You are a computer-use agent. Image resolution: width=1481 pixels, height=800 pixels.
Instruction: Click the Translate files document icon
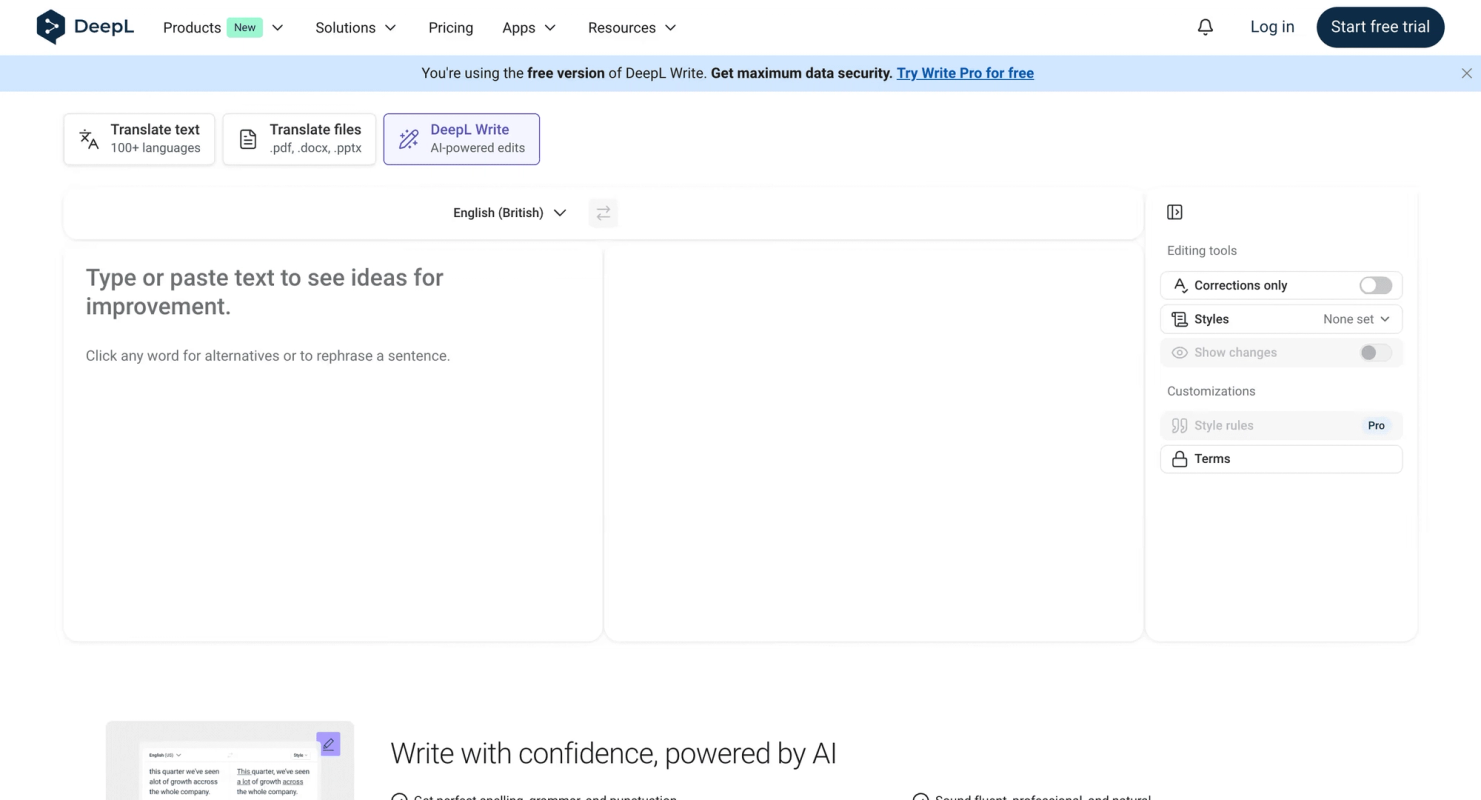pyautogui.click(x=248, y=139)
